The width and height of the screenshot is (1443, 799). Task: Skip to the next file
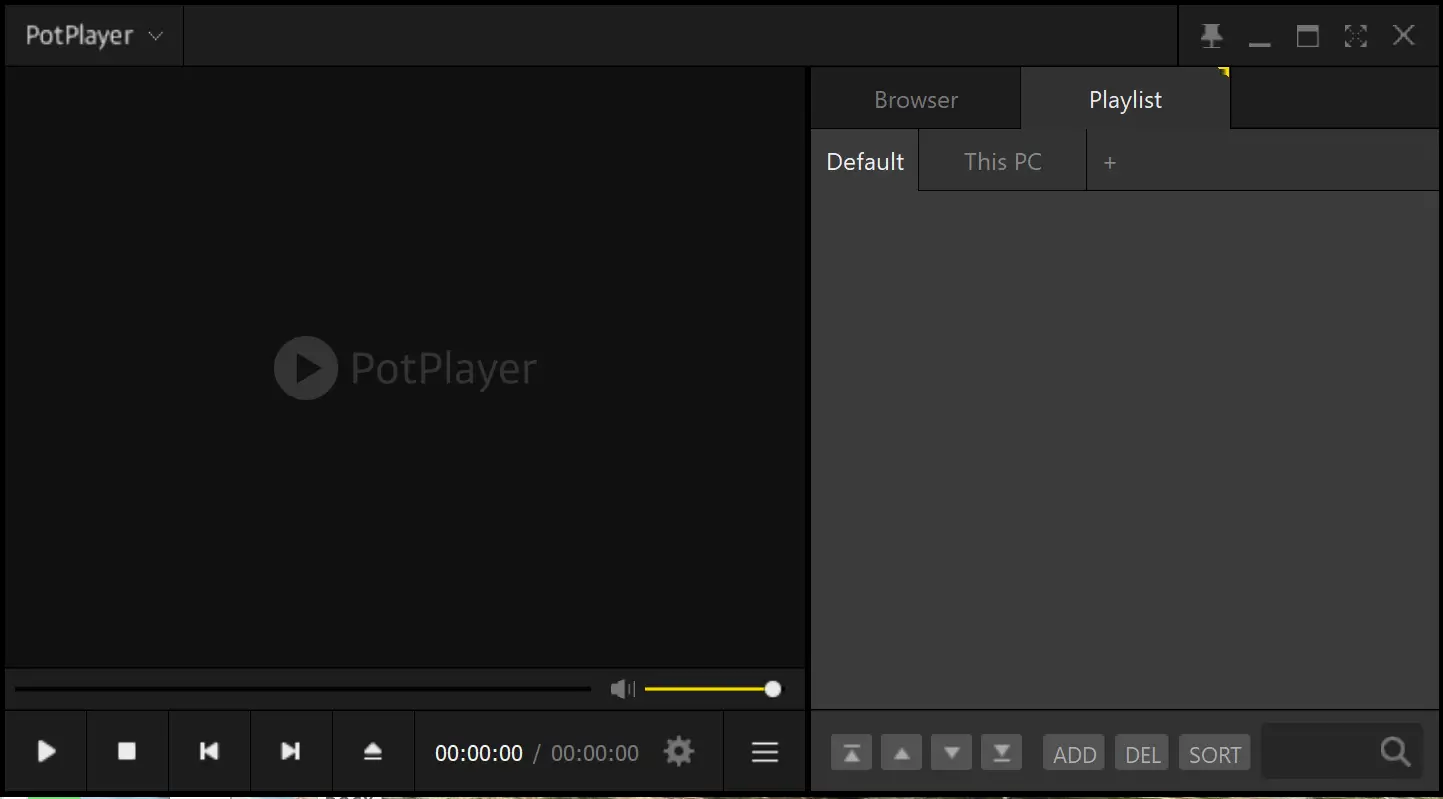click(290, 751)
